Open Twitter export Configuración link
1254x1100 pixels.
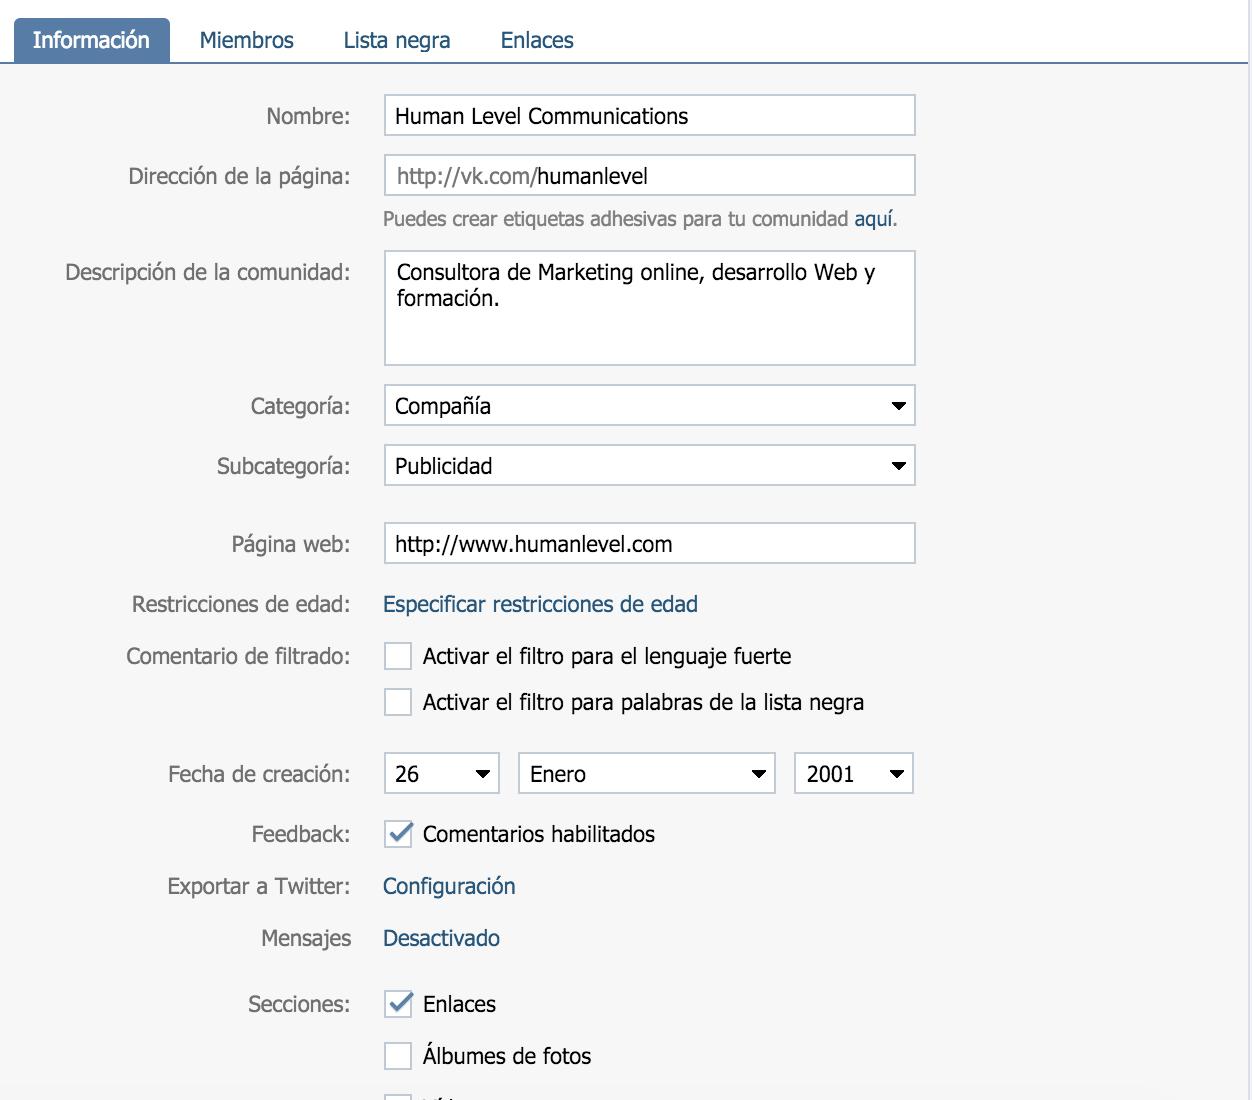point(449,886)
